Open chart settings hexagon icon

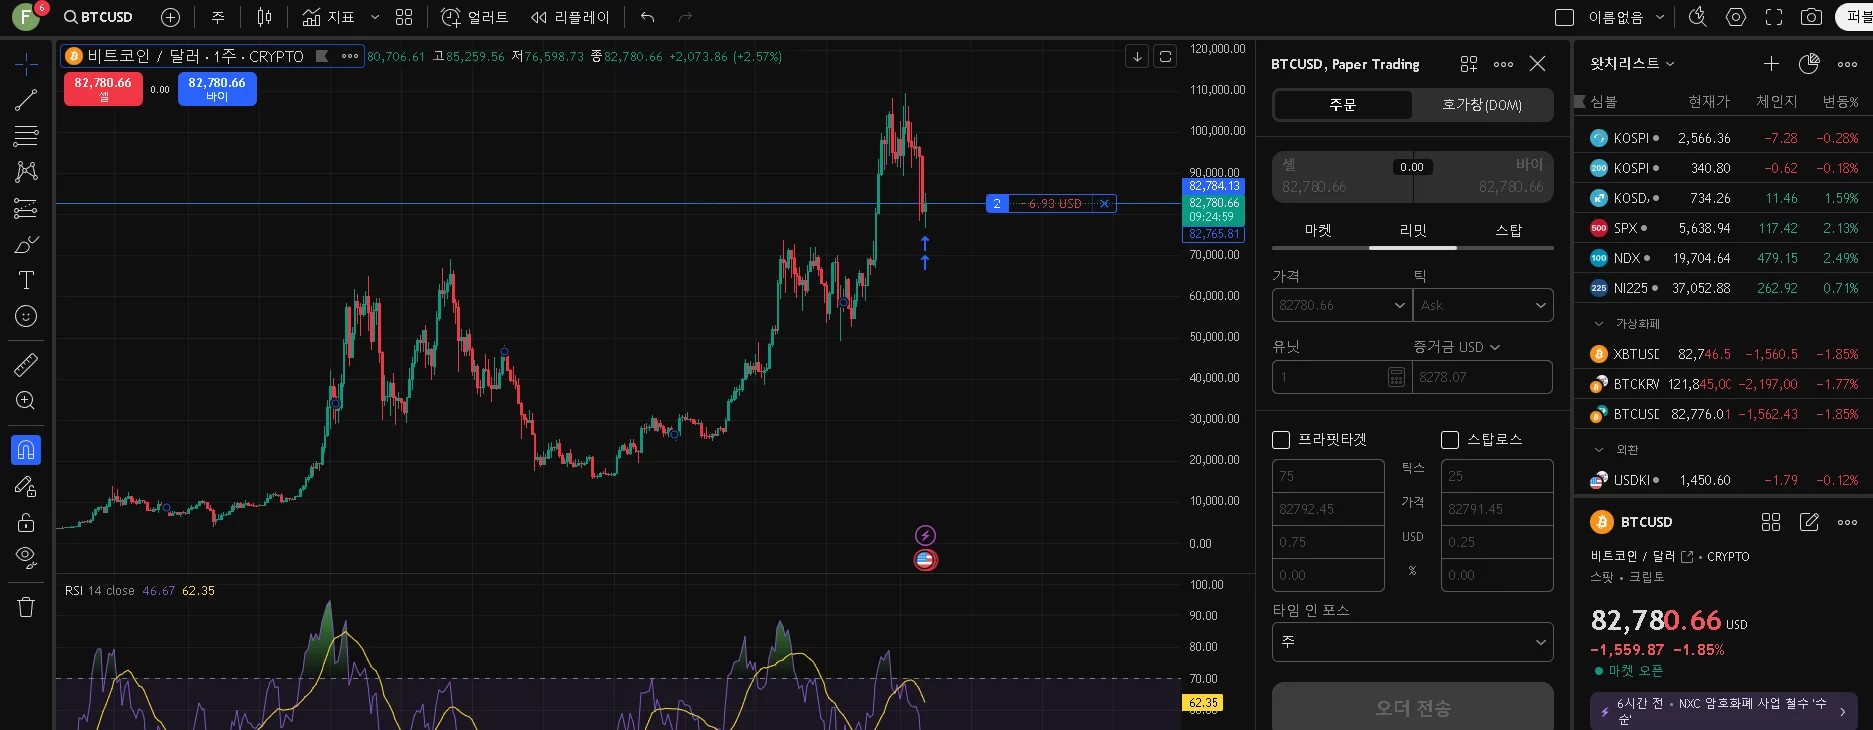coord(1736,17)
